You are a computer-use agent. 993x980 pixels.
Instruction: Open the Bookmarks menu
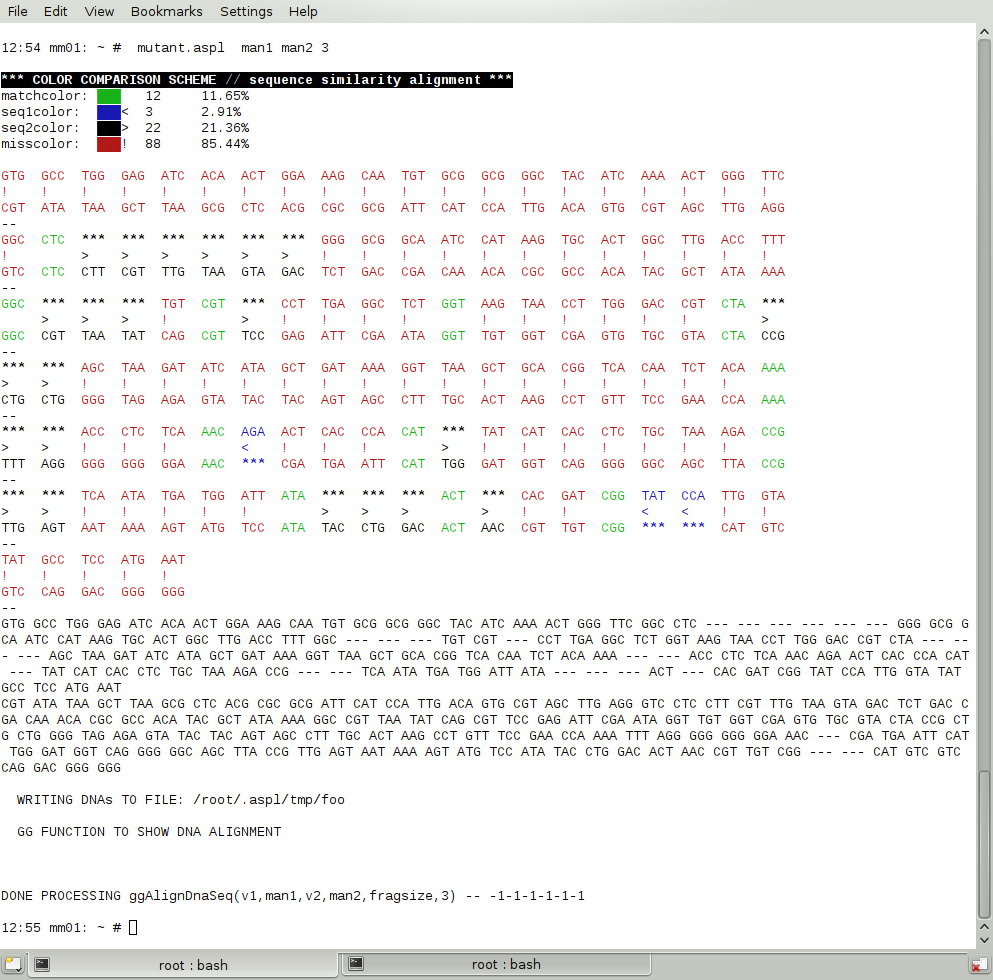[x=166, y=11]
